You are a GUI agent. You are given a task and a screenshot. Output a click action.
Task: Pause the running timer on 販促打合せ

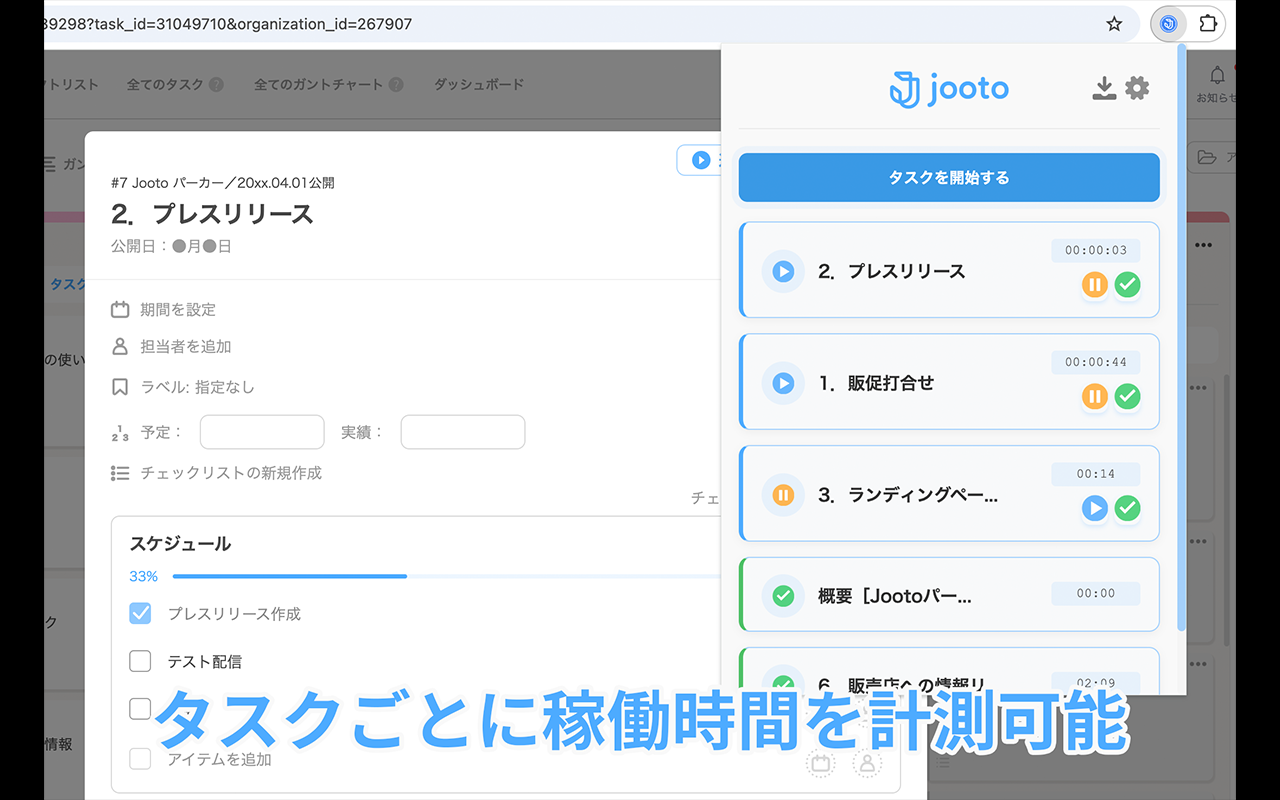click(x=1096, y=397)
